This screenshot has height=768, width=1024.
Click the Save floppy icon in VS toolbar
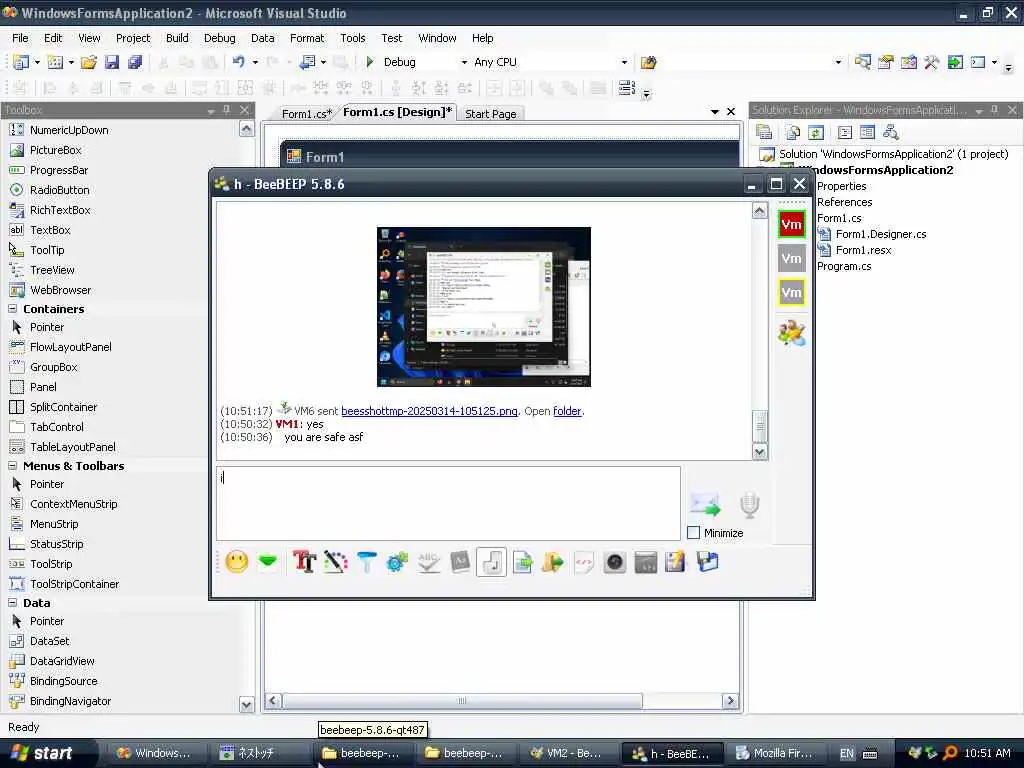pos(112,62)
